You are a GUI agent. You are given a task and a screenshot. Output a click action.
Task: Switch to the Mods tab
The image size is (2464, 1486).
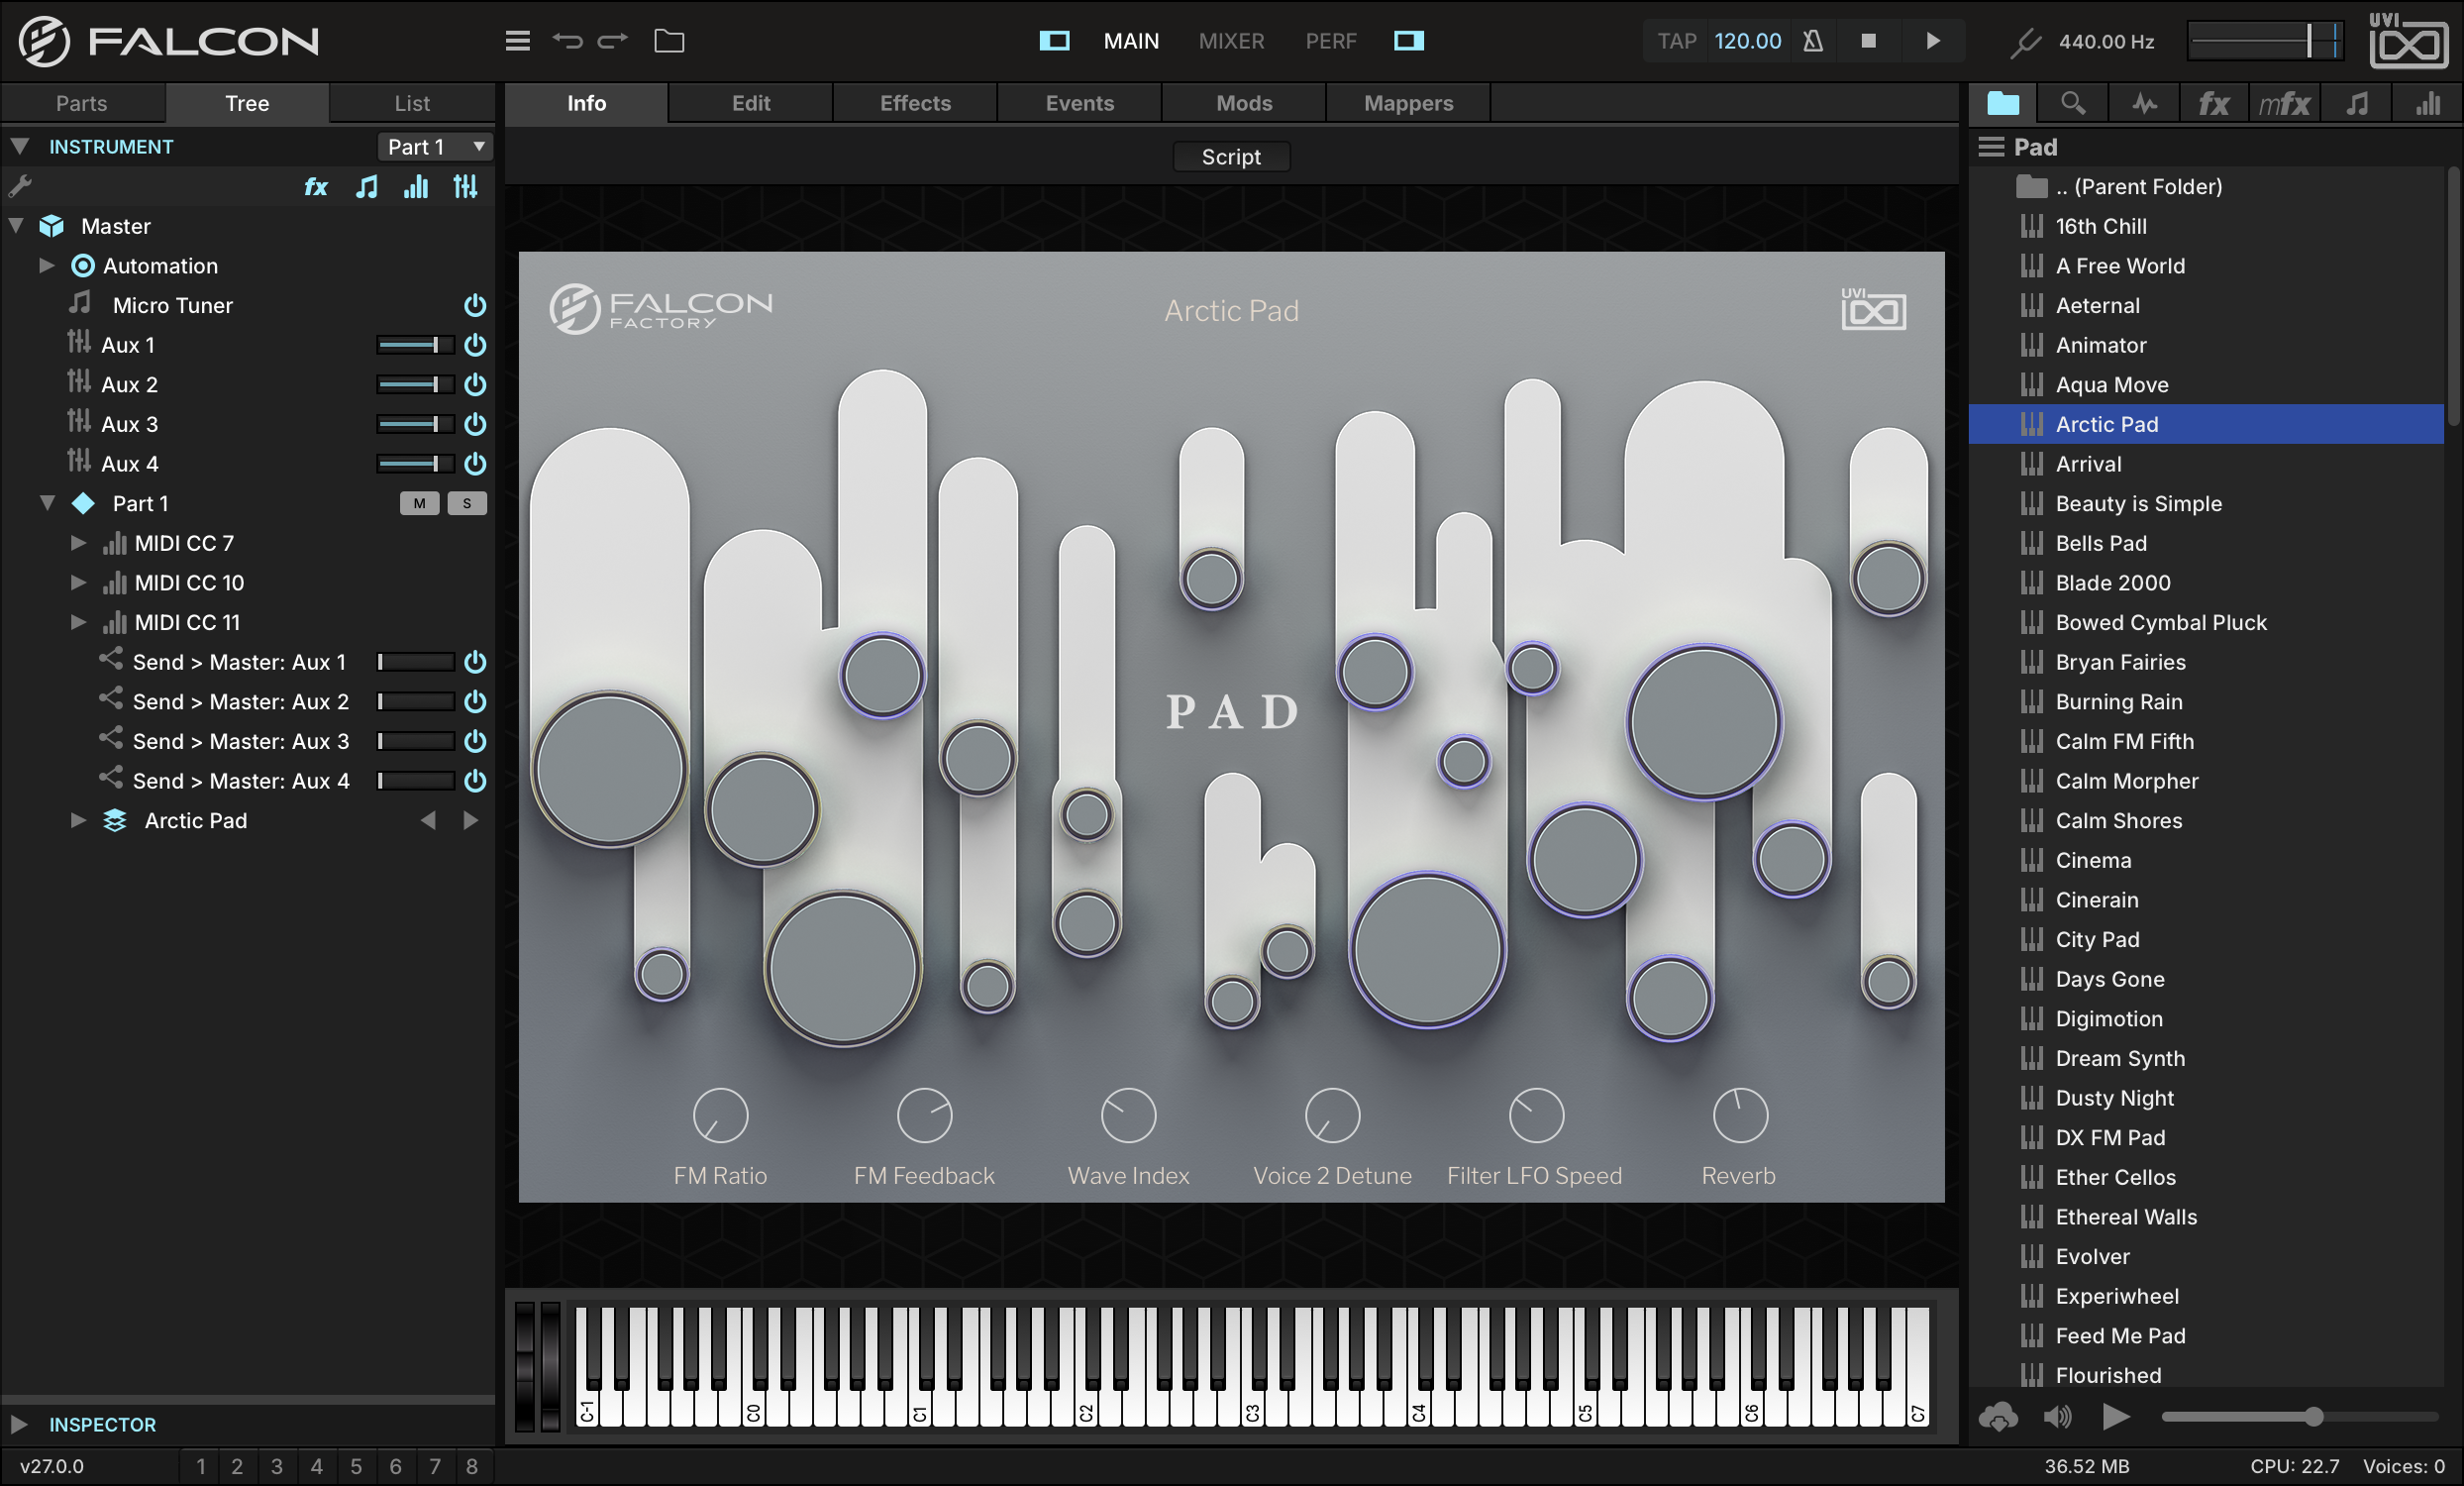pos(1244,103)
